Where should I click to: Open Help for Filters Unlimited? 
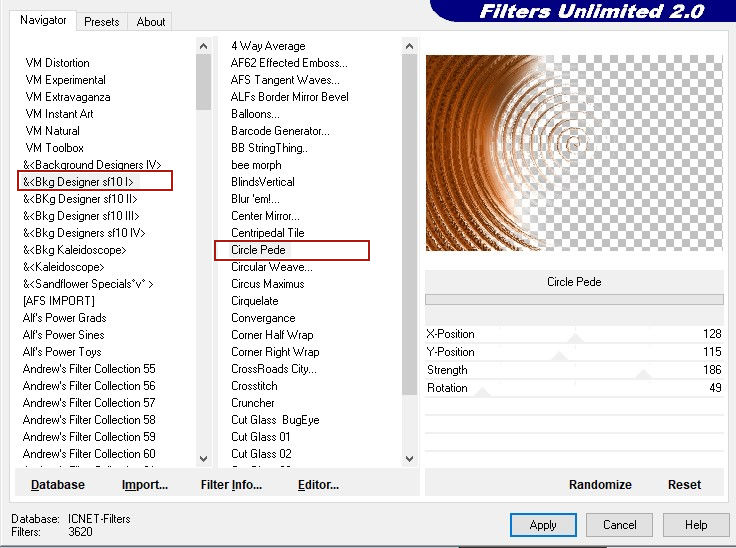696,525
